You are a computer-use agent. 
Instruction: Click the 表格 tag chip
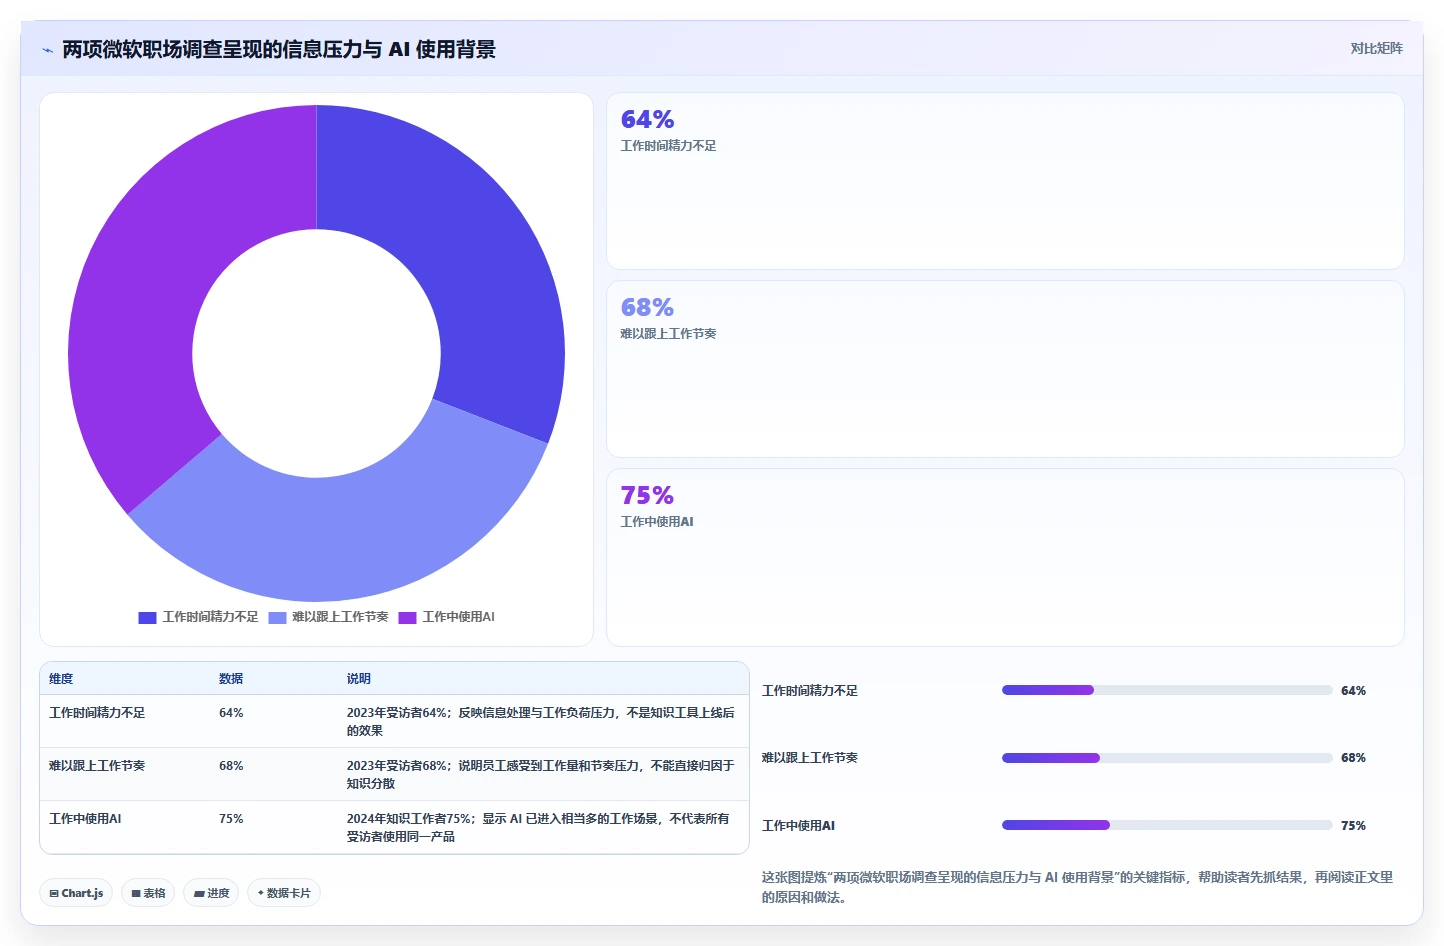tap(148, 893)
